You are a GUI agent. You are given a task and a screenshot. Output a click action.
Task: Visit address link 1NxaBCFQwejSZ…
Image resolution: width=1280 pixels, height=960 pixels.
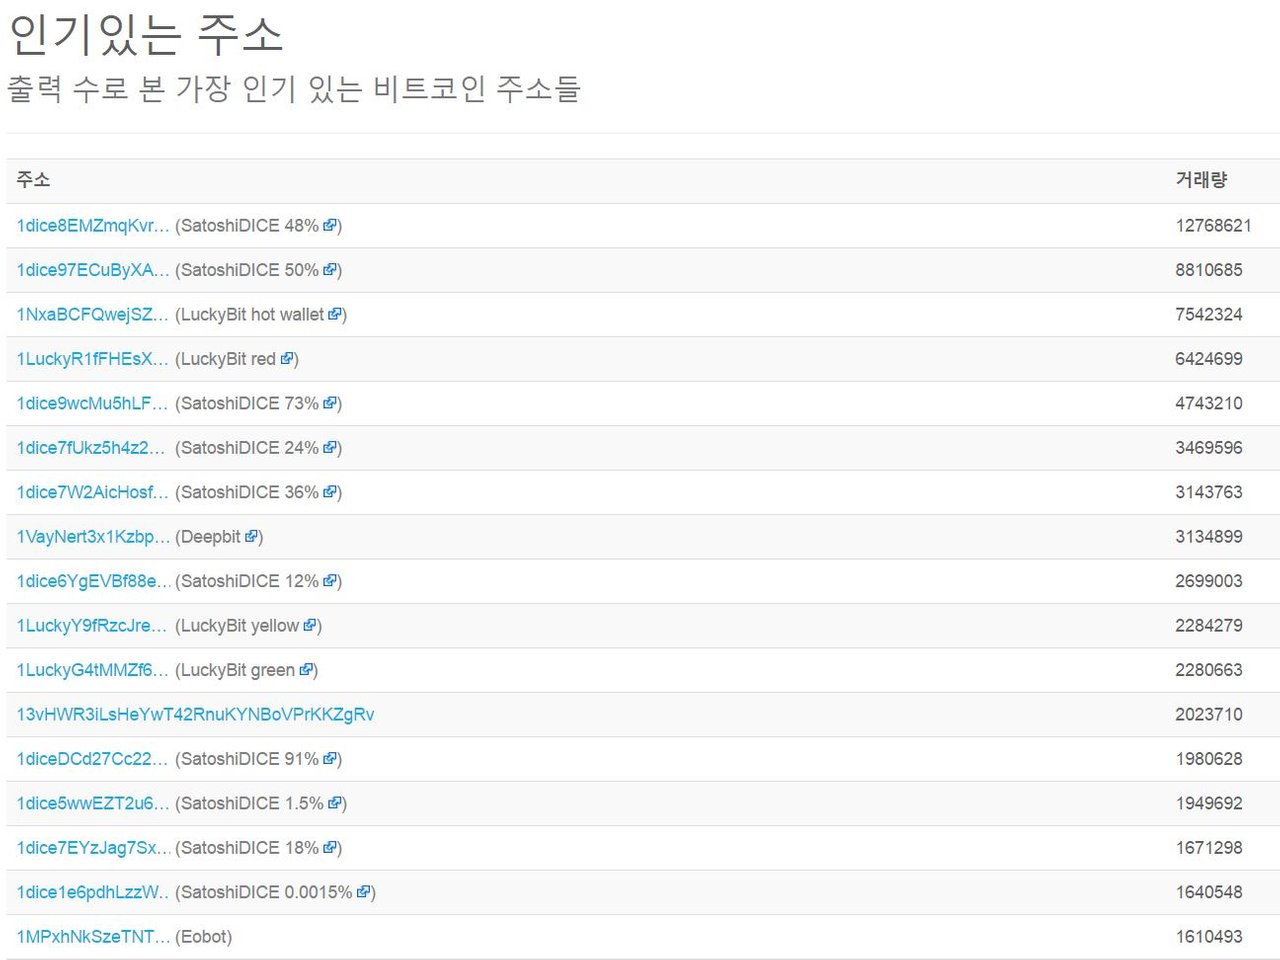[x=93, y=315]
